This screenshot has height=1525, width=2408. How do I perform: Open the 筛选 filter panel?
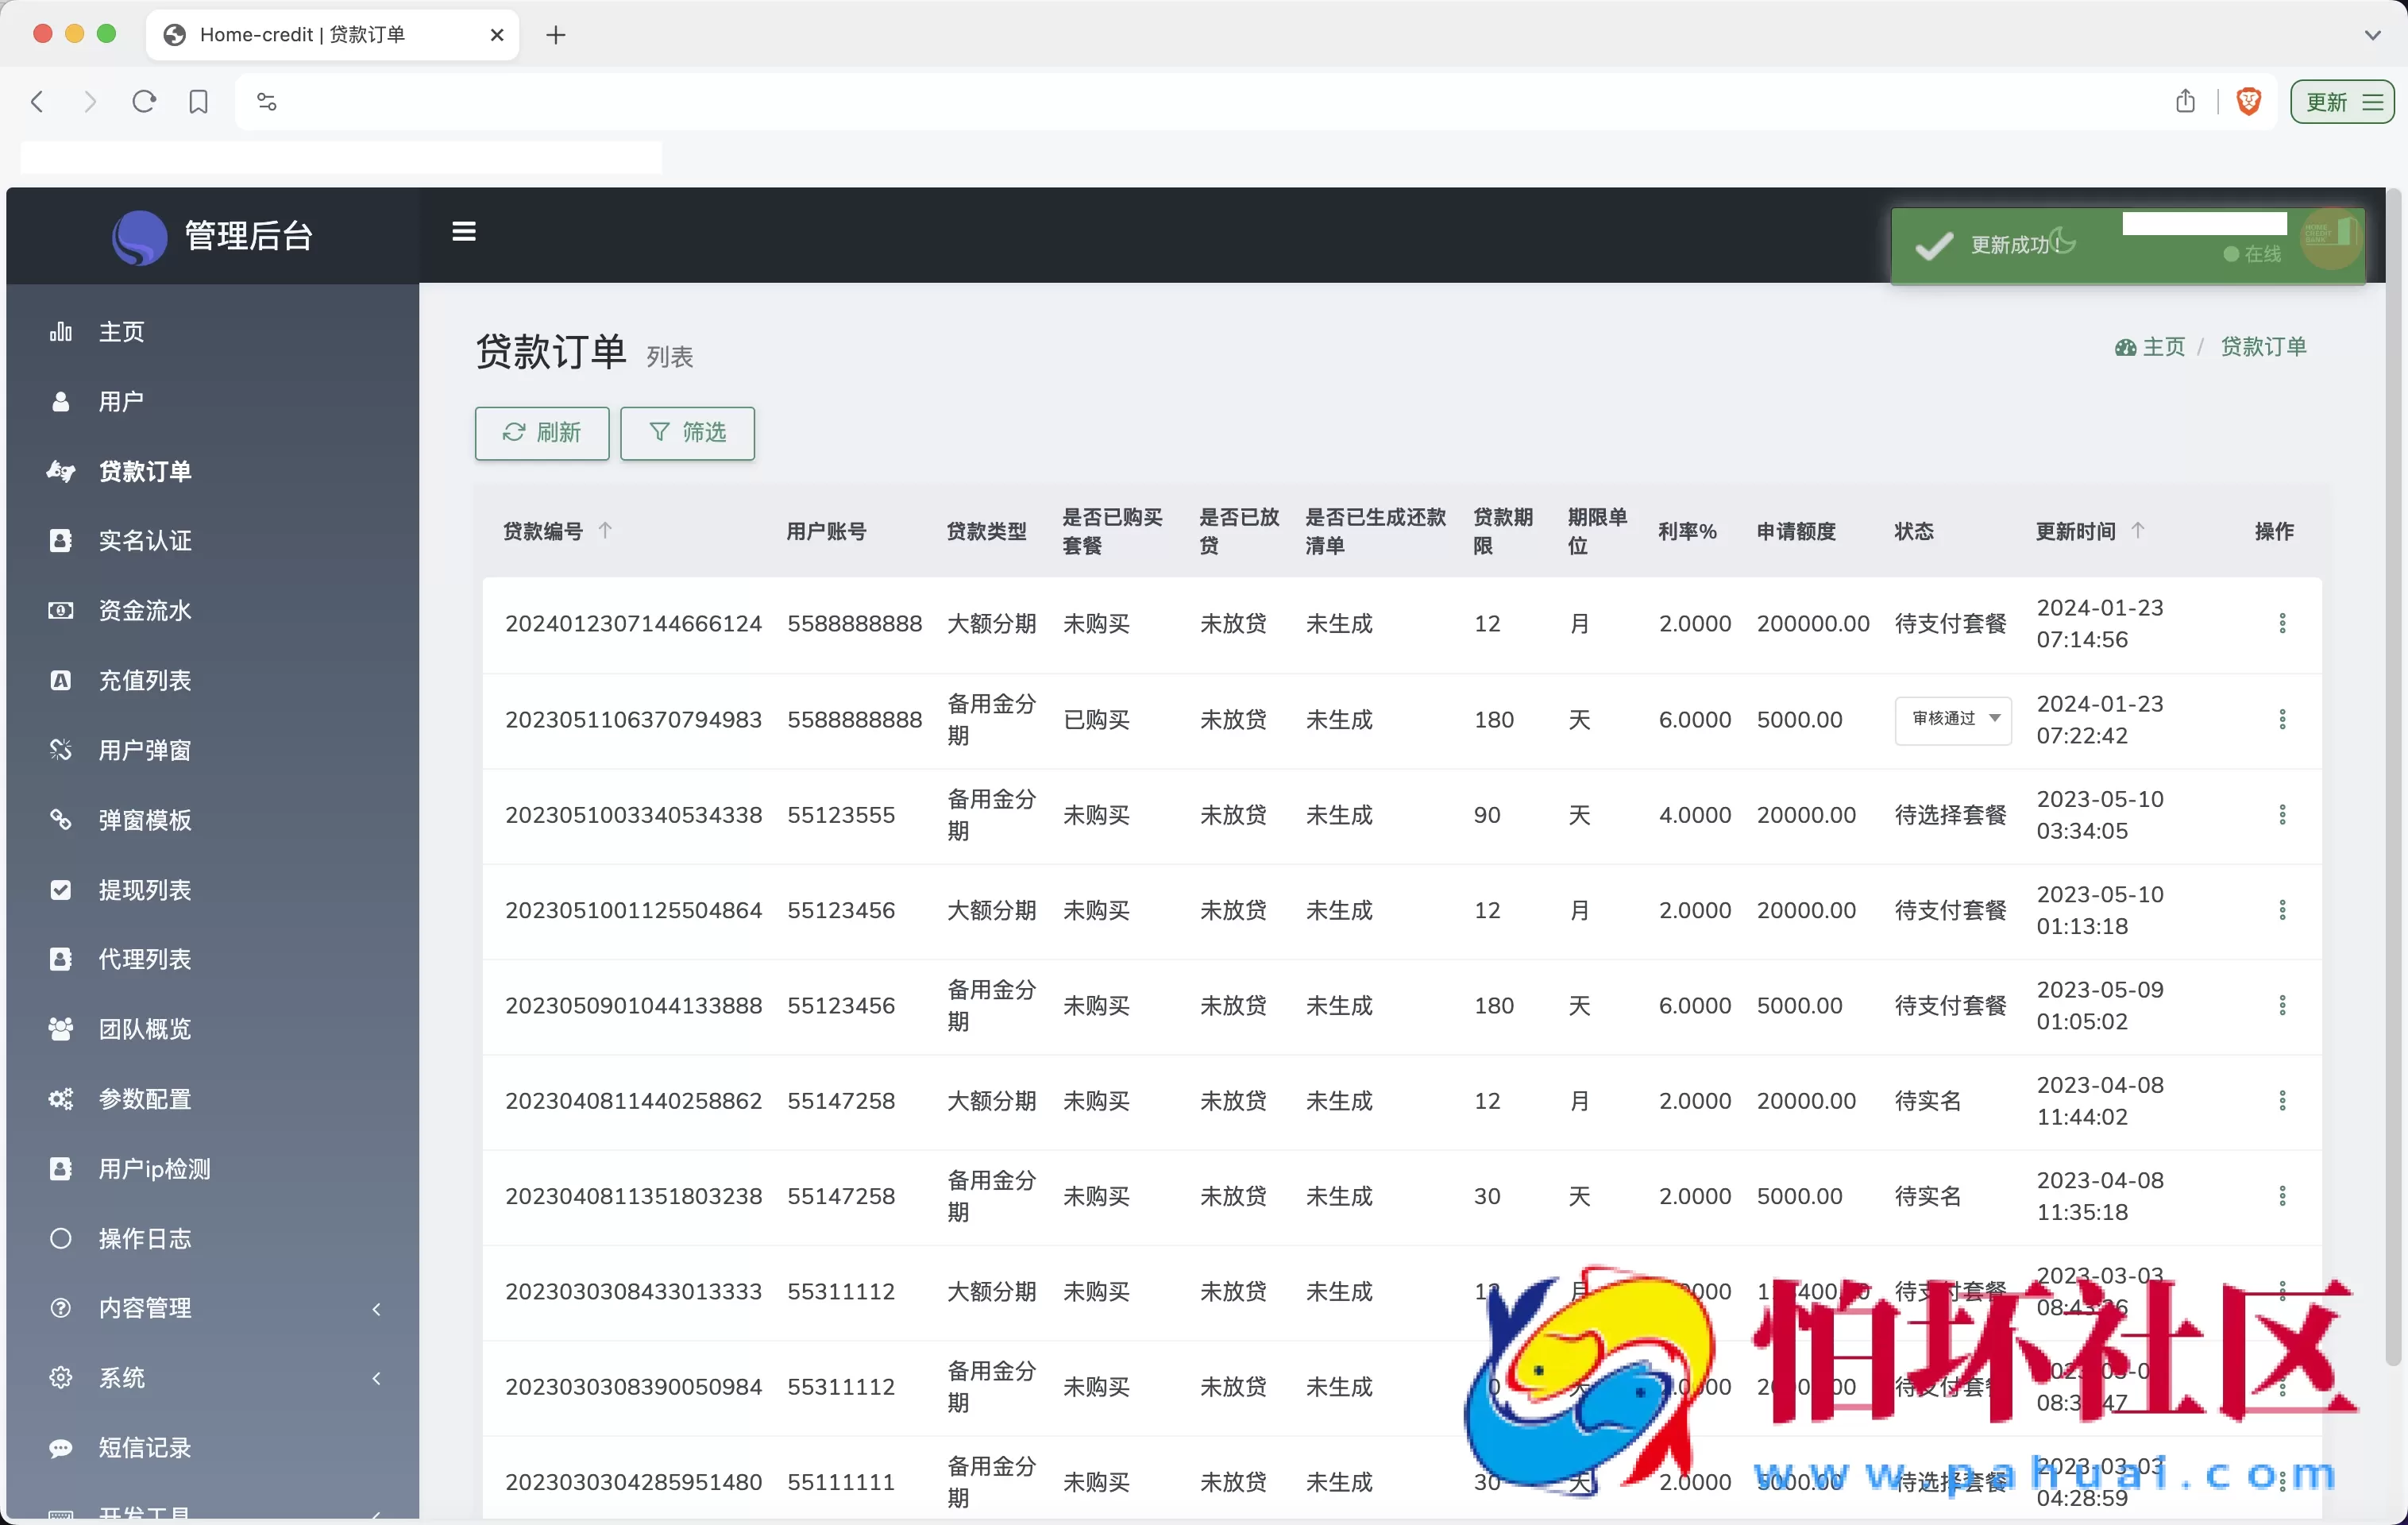[687, 433]
